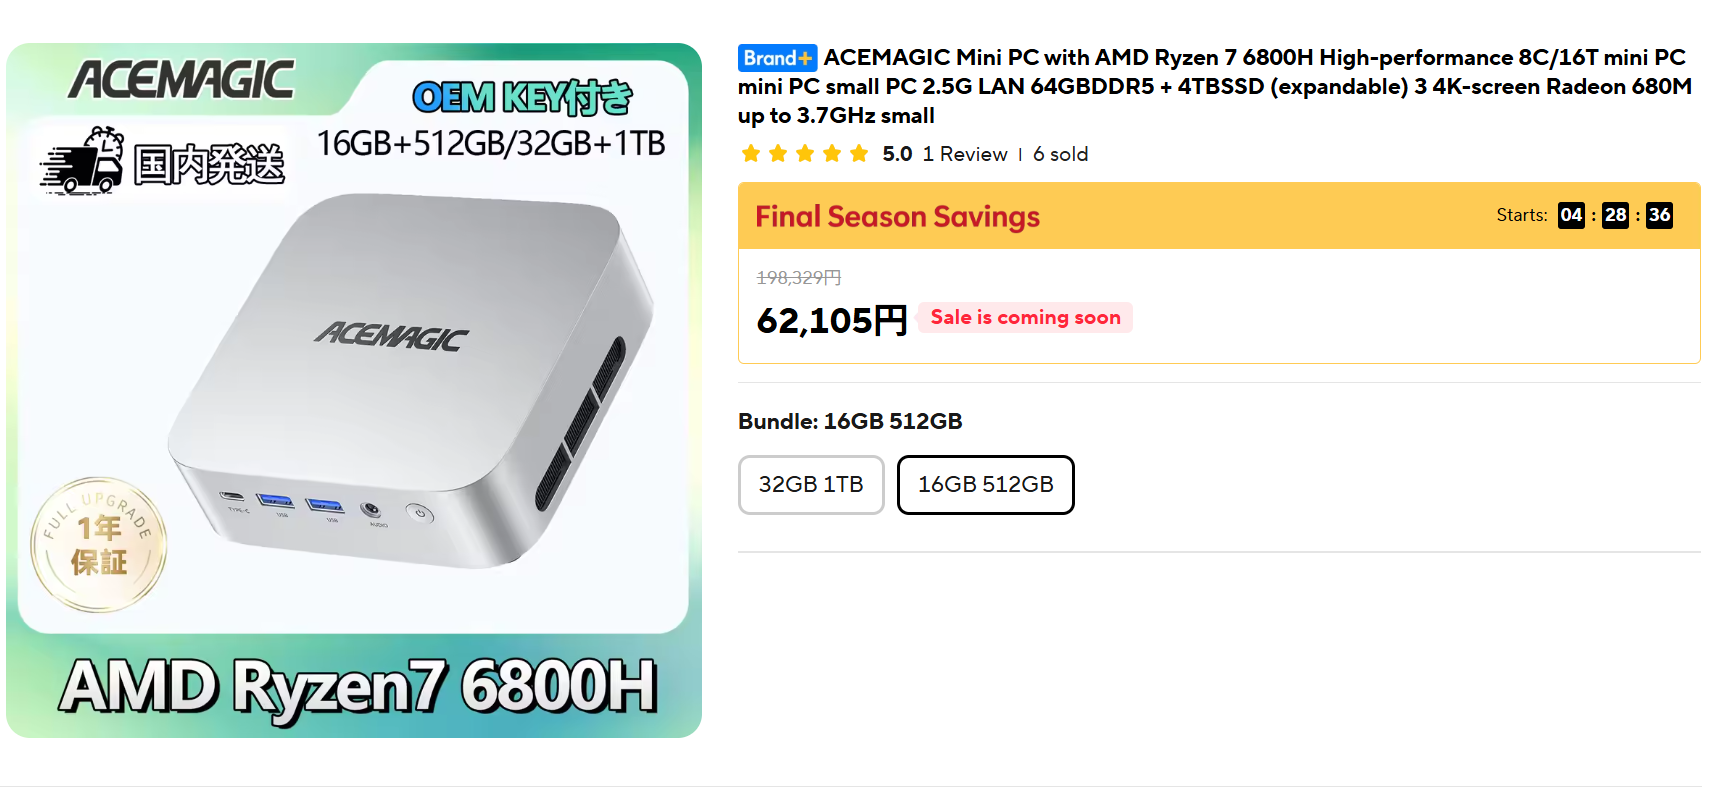Click the first rating star
The image size is (1728, 787).
coord(751,154)
